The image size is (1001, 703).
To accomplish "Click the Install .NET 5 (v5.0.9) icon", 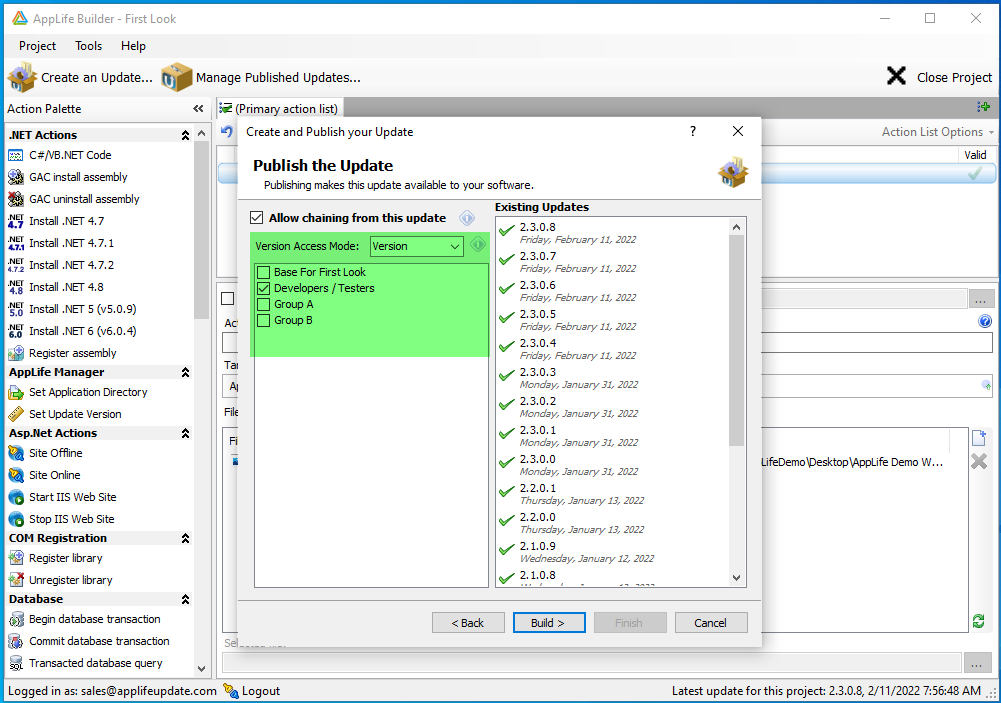I will tap(16, 309).
